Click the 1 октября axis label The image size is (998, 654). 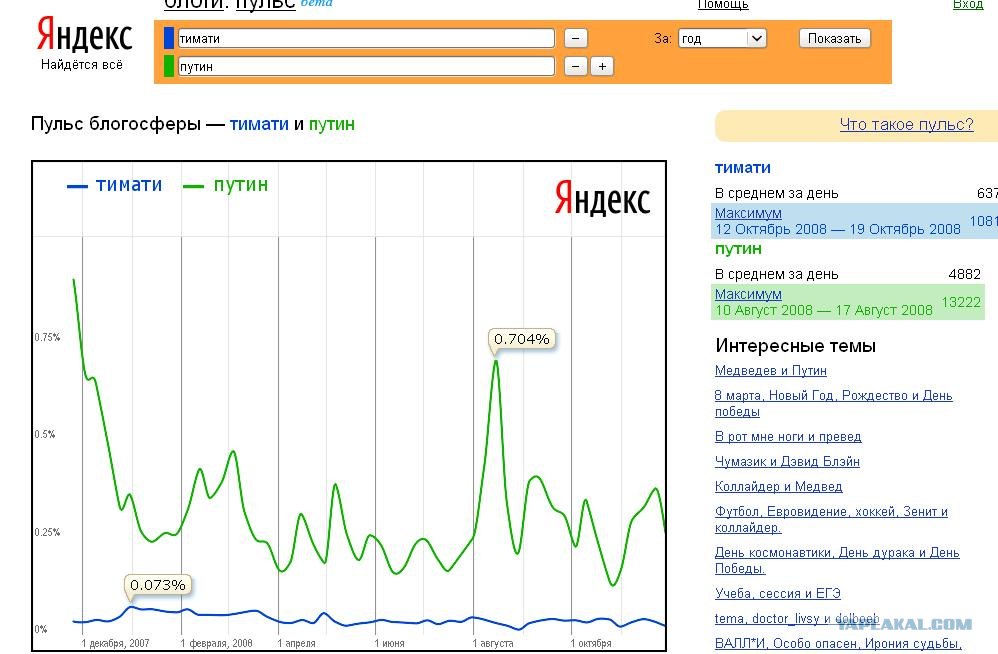pyautogui.click(x=591, y=643)
